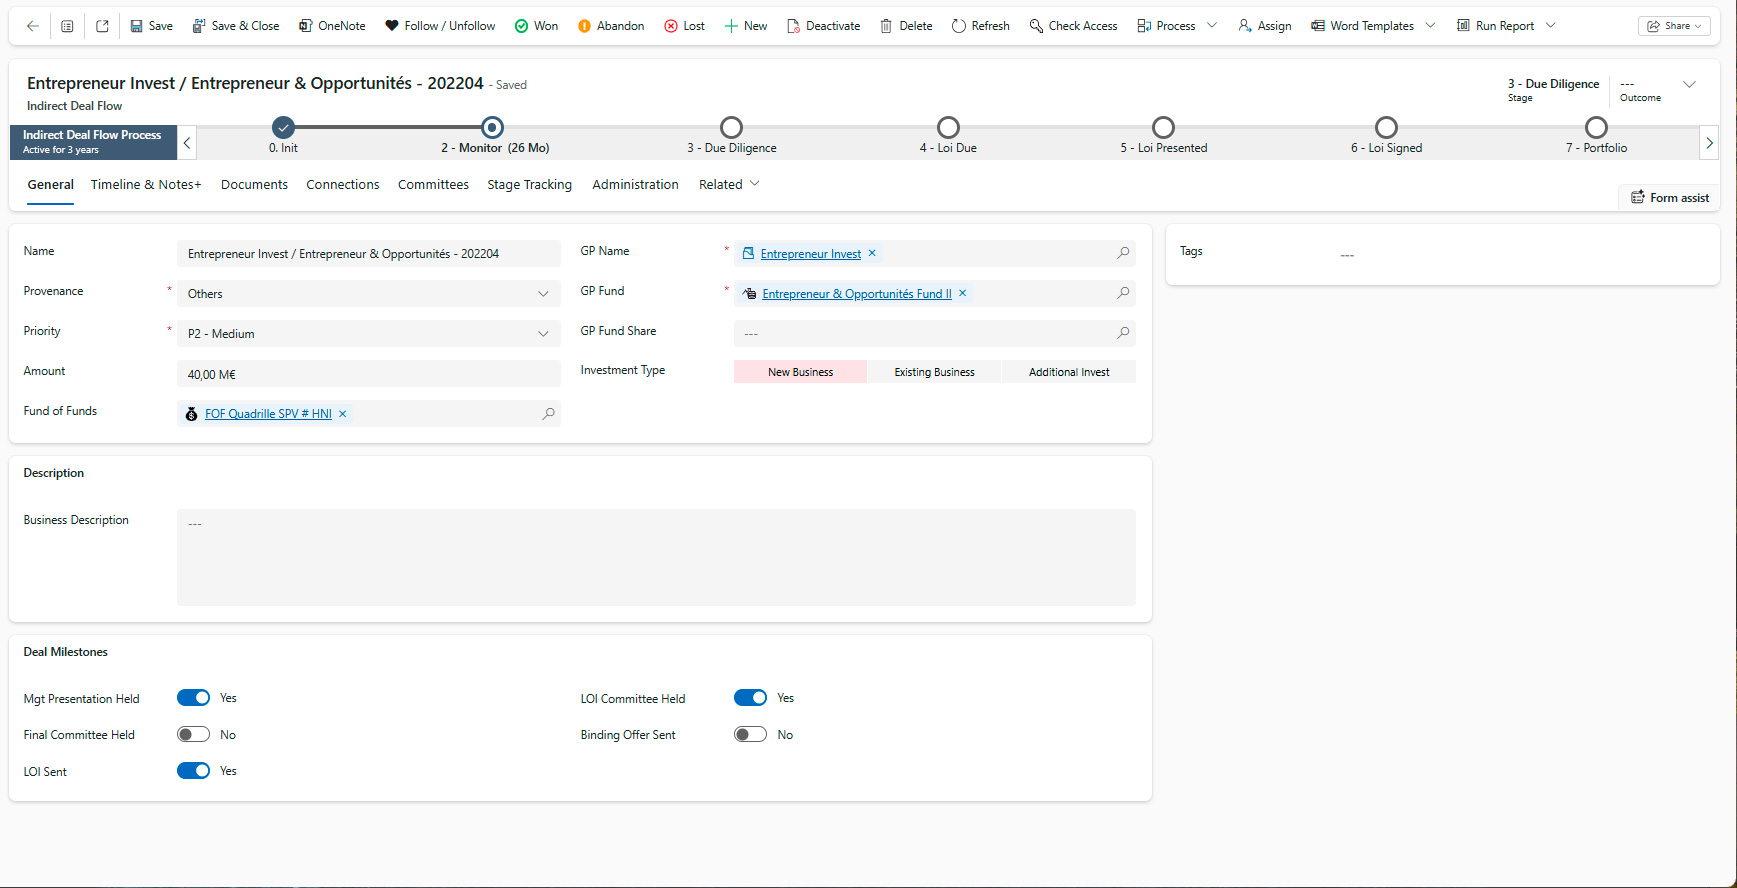Screen dimensions: 1737x888
Task: Open Form assist panel
Action: (1670, 198)
